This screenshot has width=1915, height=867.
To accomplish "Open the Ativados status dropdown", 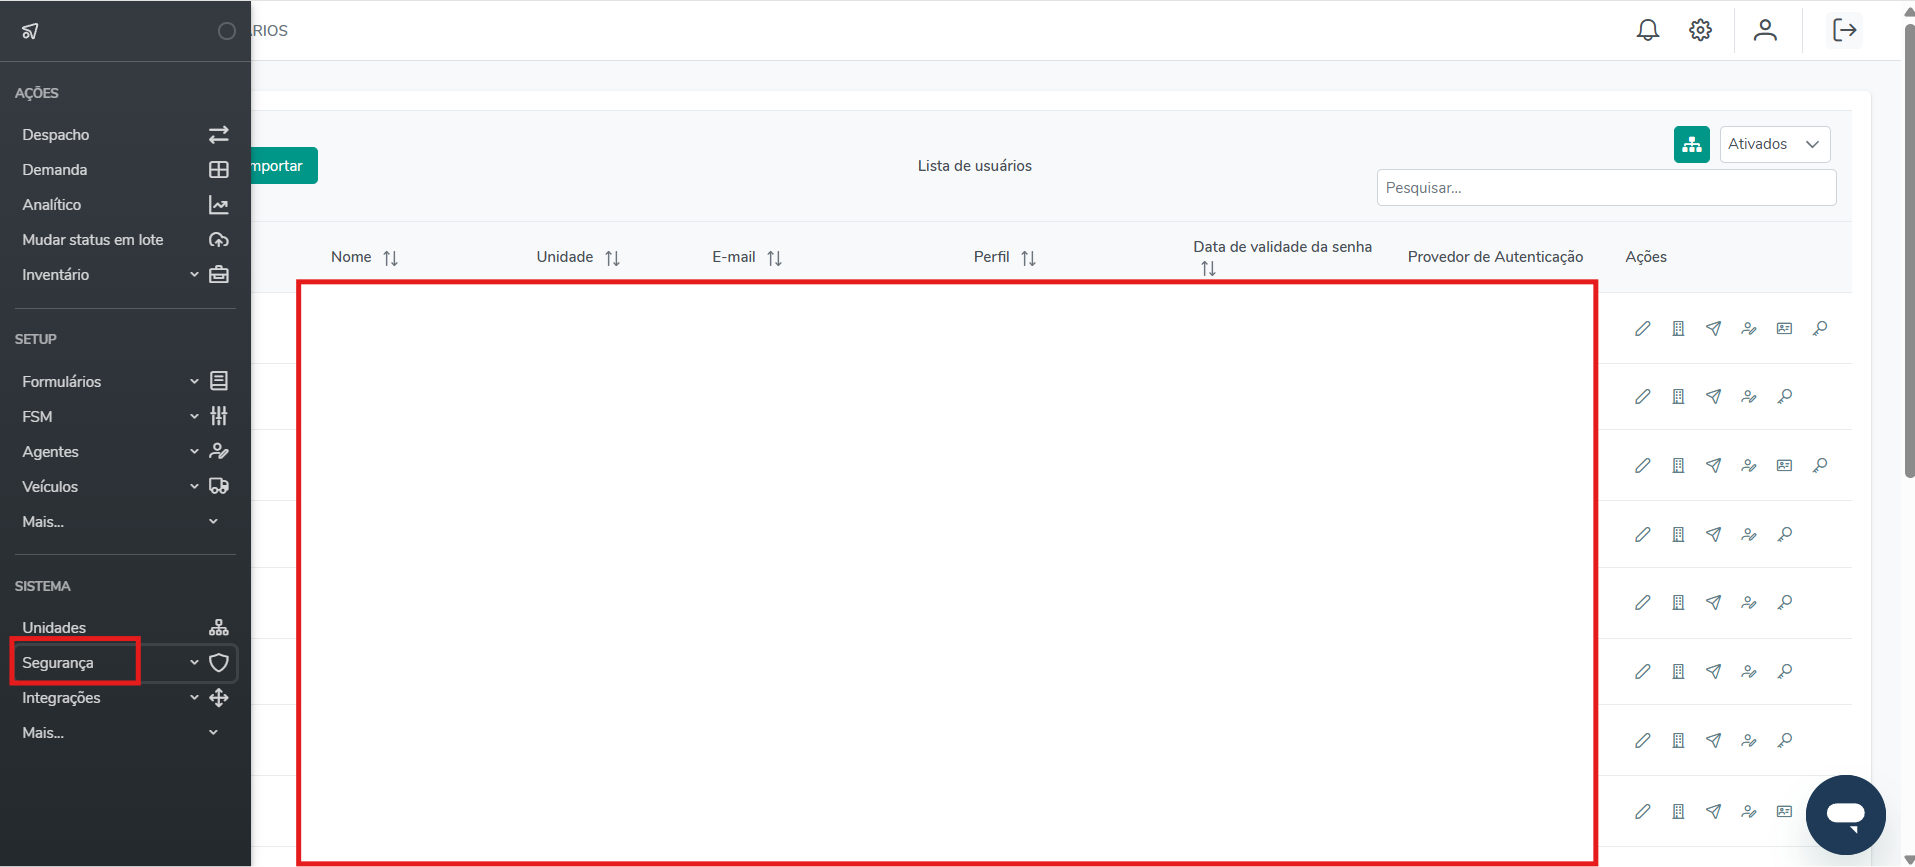I will (x=1774, y=144).
